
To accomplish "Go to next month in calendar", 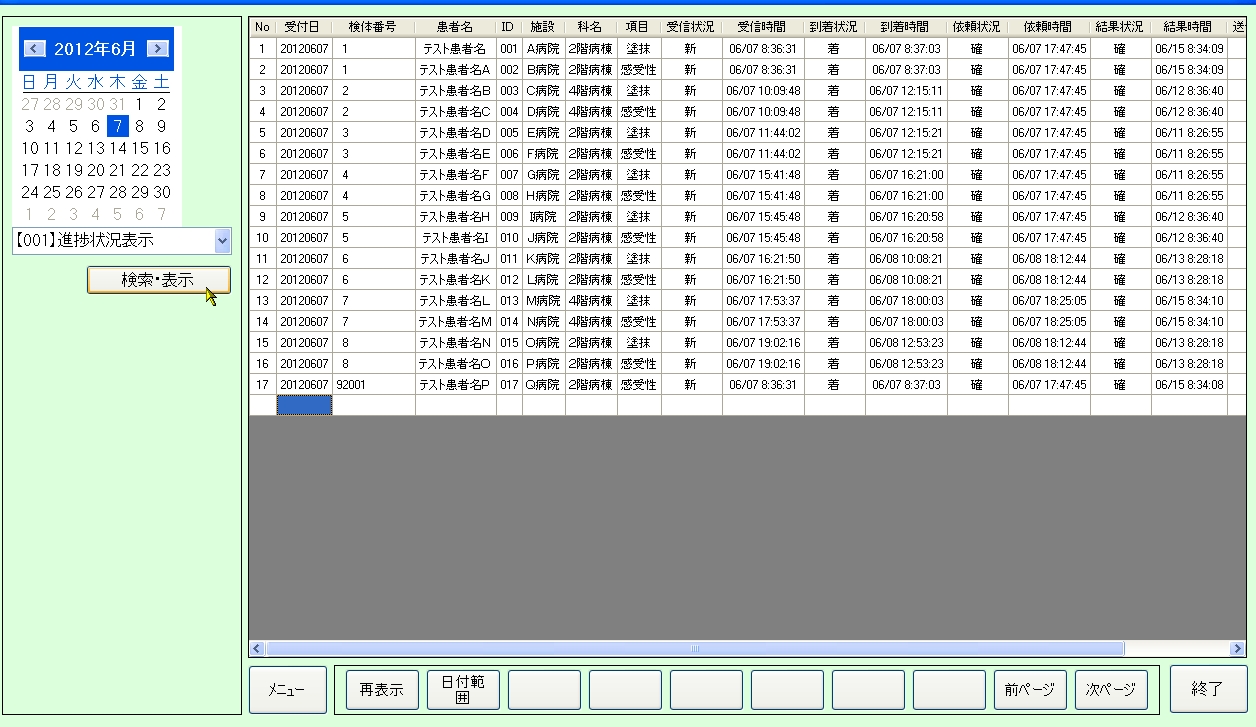I will (x=157, y=48).
